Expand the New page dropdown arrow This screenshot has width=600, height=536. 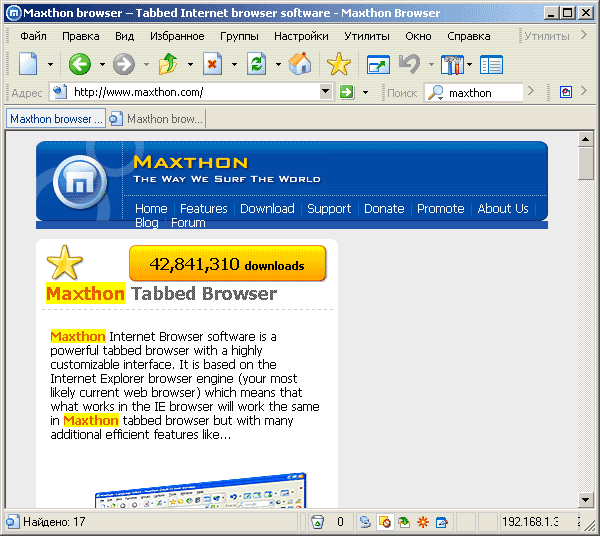tap(50, 64)
